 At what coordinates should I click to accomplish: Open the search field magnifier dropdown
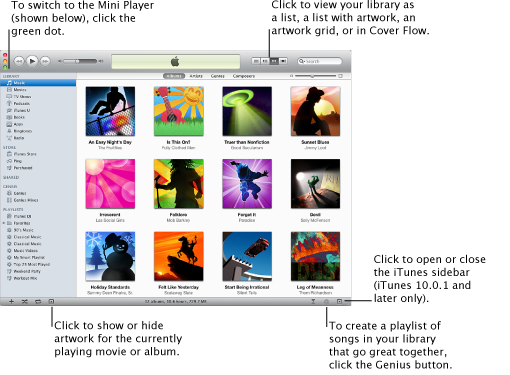(302, 61)
